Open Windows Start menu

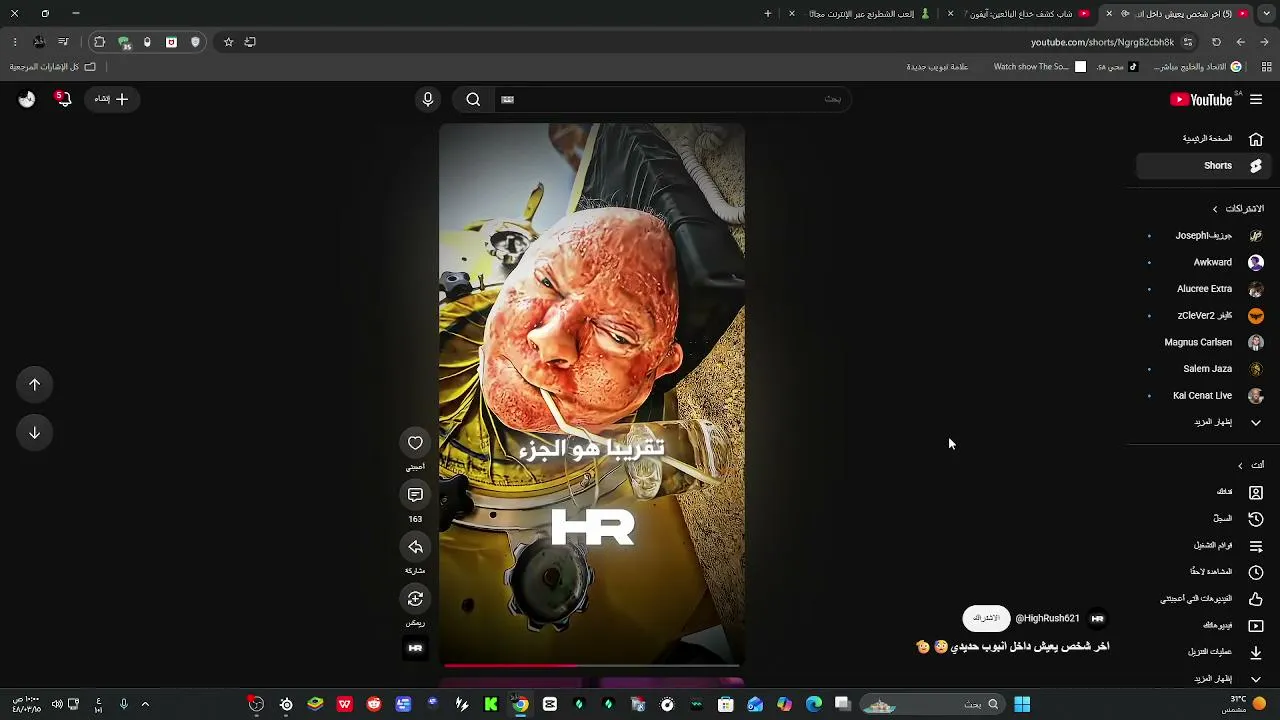(x=1022, y=704)
